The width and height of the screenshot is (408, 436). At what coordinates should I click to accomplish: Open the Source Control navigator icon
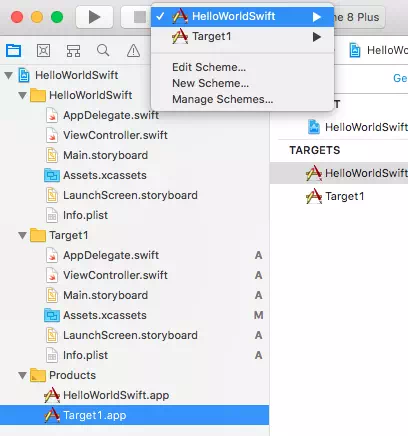click(x=43, y=51)
